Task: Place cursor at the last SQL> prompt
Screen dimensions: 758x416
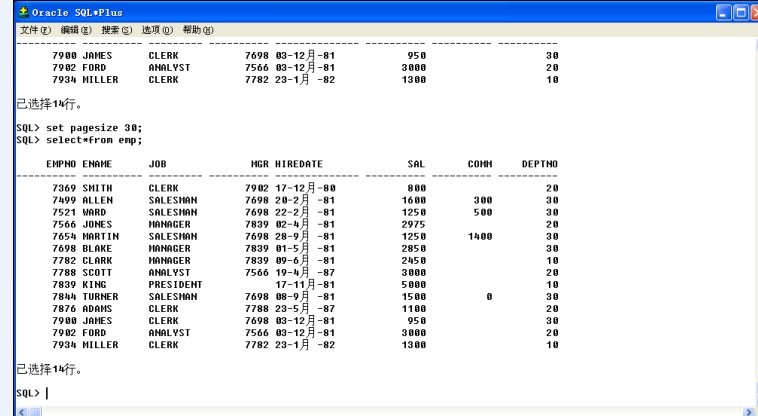Action: (x=47, y=393)
